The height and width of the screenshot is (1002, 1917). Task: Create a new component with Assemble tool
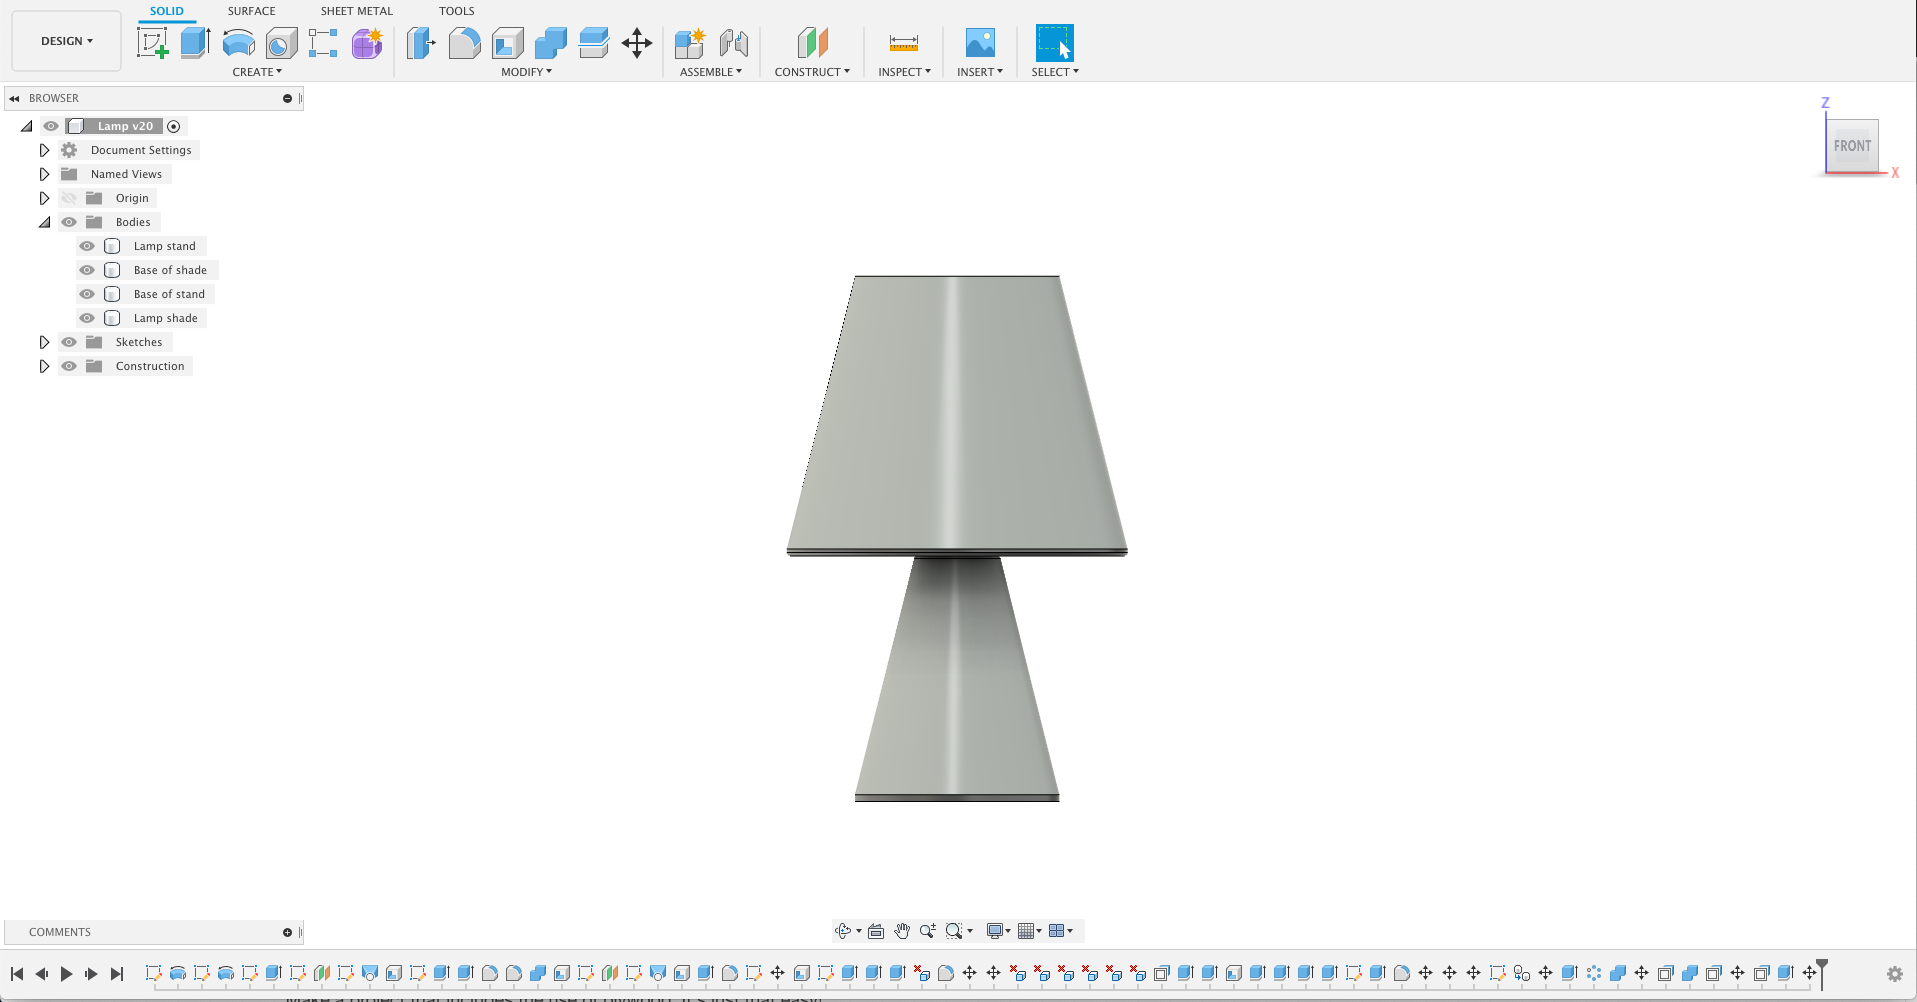click(689, 42)
